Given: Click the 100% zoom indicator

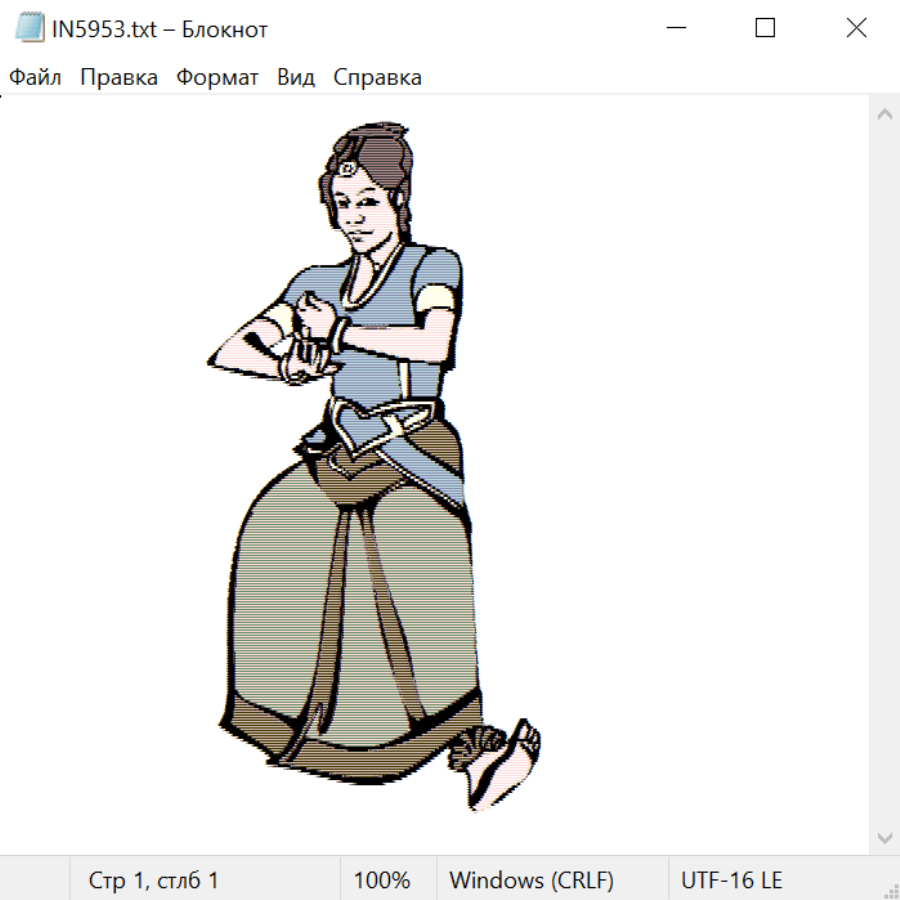Looking at the screenshot, I should tap(382, 880).
